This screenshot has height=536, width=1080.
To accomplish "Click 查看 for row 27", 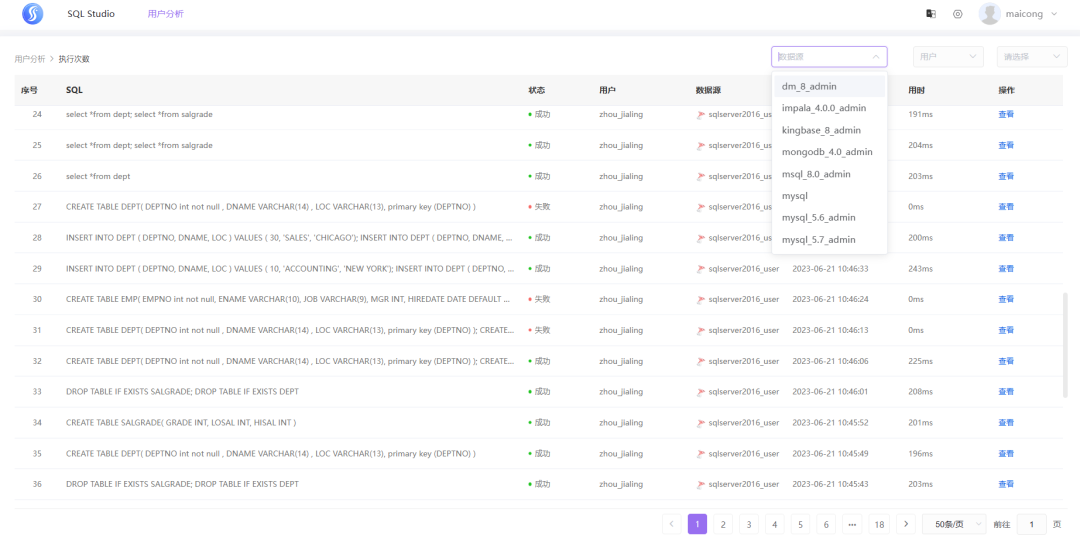I will [x=1006, y=207].
